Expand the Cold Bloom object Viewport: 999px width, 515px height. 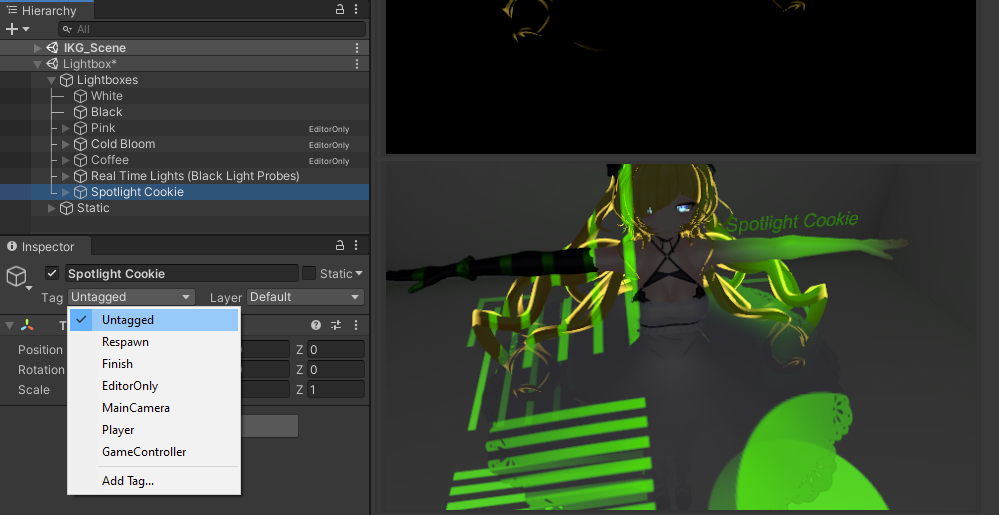[66, 144]
